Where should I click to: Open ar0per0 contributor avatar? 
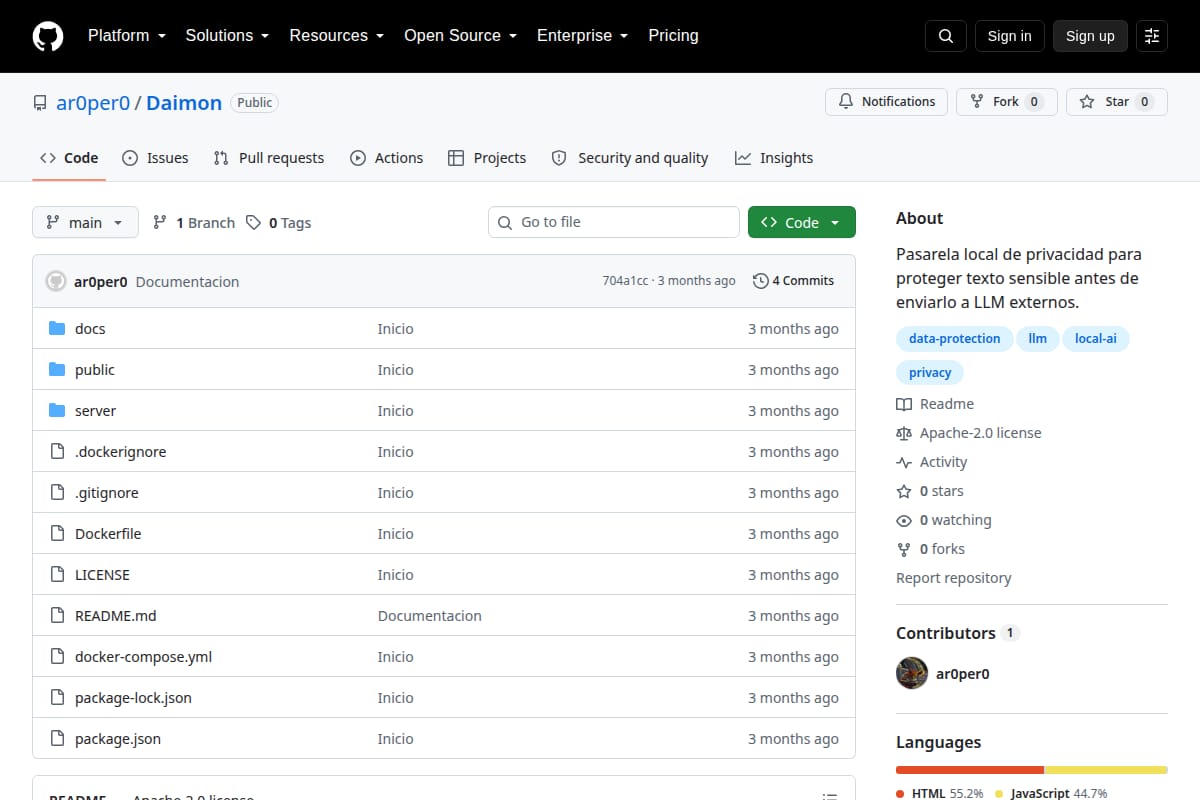pos(912,673)
